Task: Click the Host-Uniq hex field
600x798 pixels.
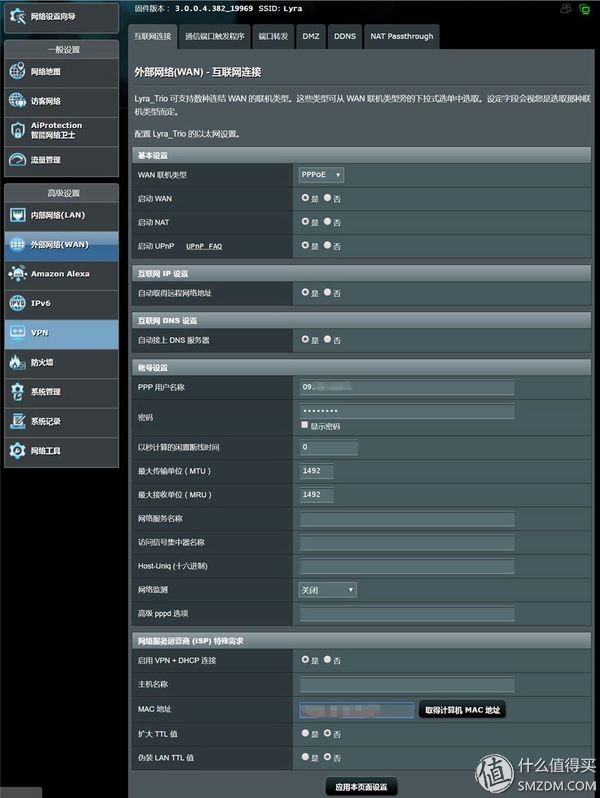Action: click(407, 566)
